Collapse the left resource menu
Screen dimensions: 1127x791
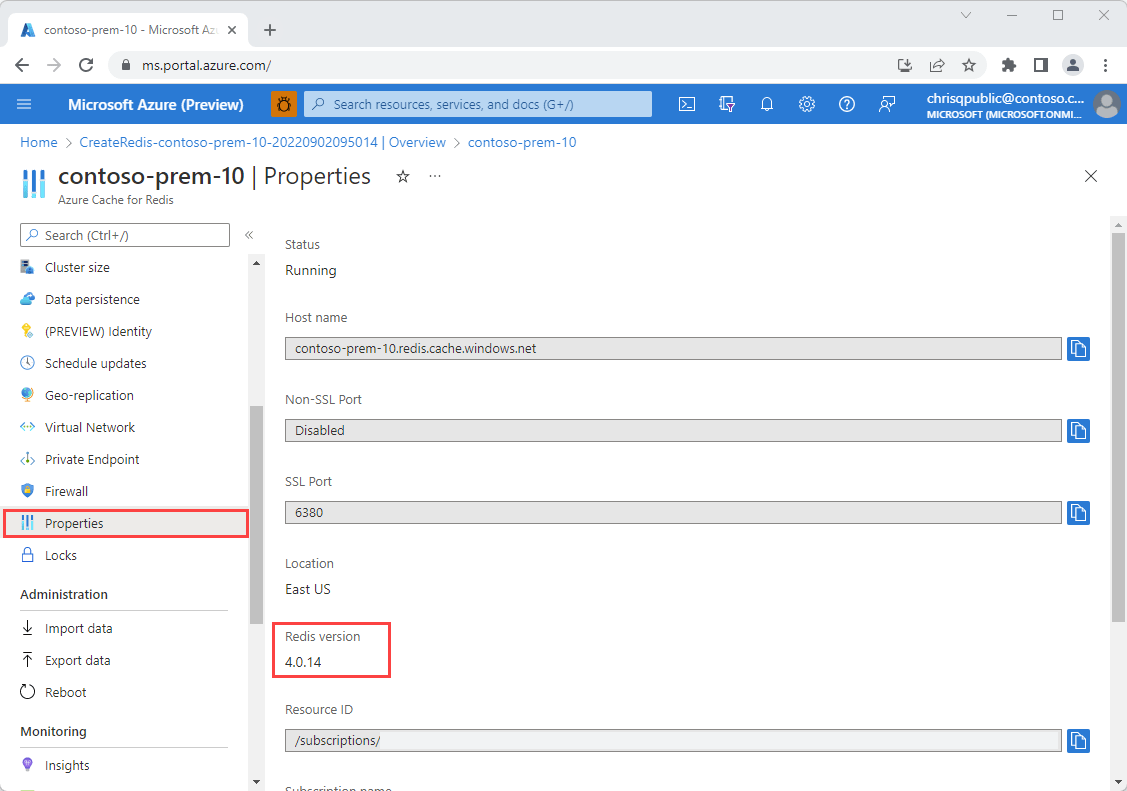click(x=249, y=235)
